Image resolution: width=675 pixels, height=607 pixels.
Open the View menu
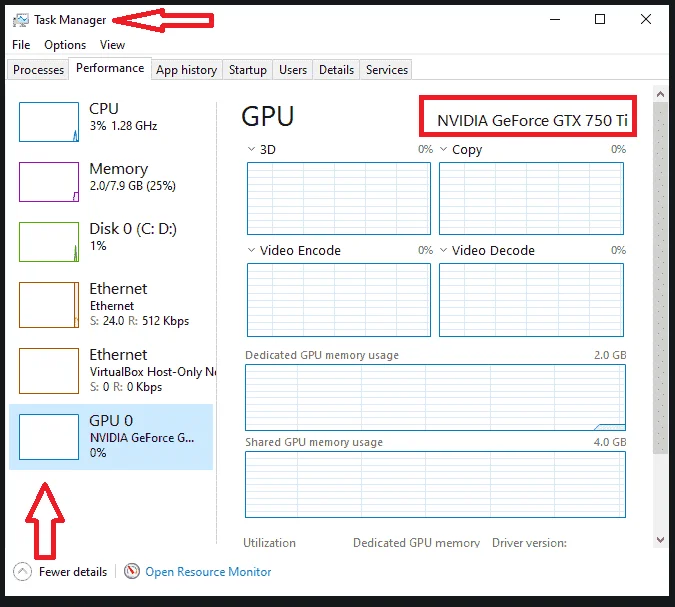pyautogui.click(x=112, y=45)
